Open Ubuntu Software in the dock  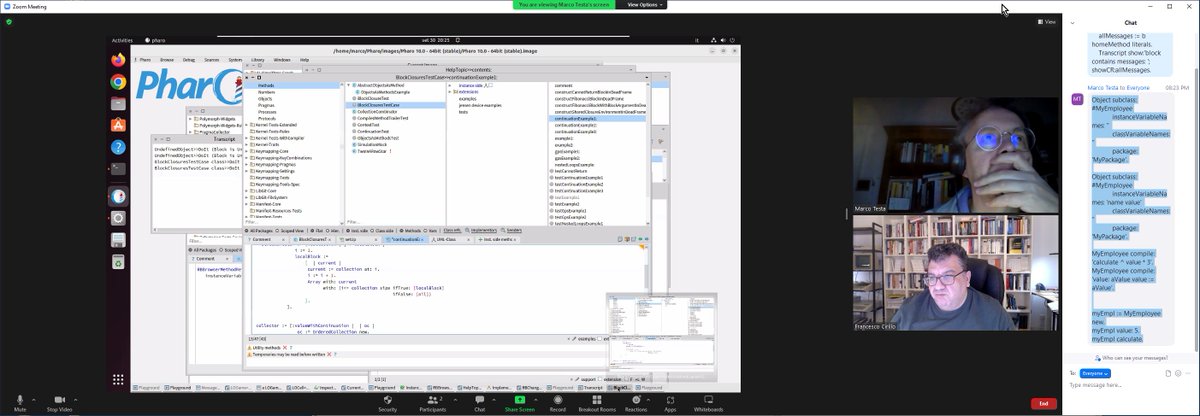tap(118, 126)
